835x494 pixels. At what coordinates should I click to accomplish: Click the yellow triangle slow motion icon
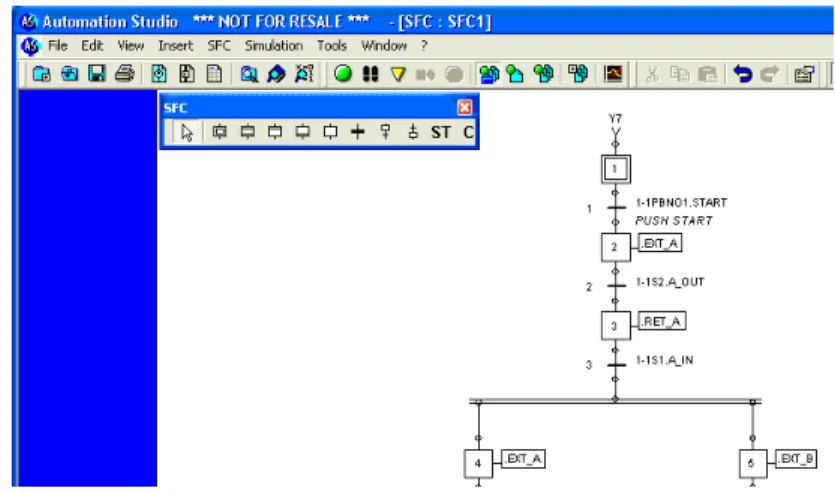(x=398, y=74)
